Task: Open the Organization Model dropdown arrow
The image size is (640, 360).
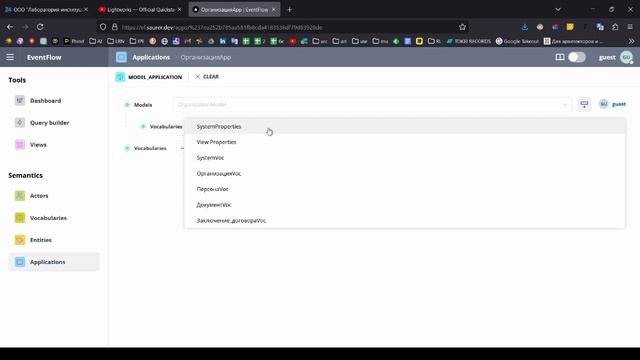Action: 565,105
